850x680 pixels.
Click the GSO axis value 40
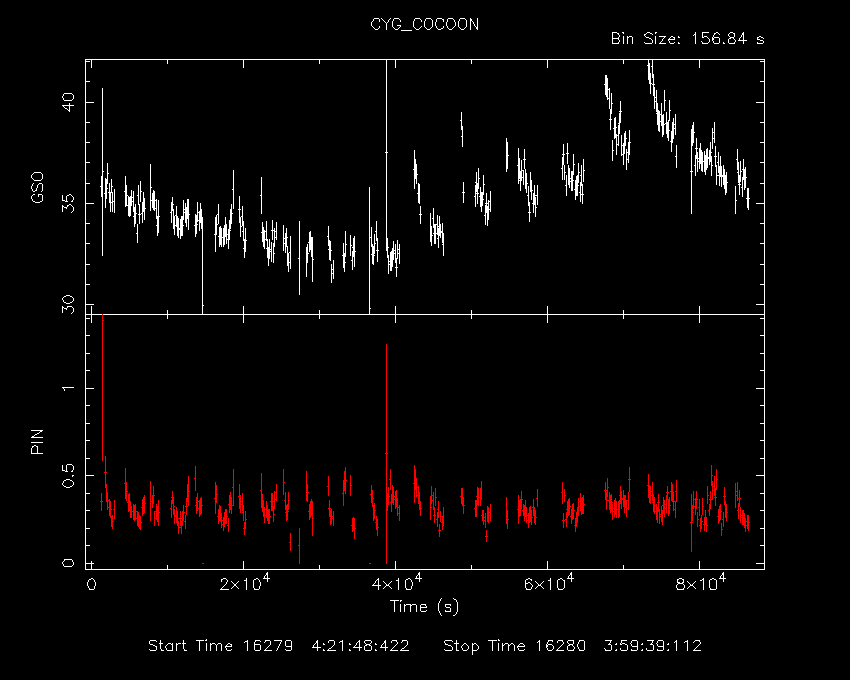point(68,102)
